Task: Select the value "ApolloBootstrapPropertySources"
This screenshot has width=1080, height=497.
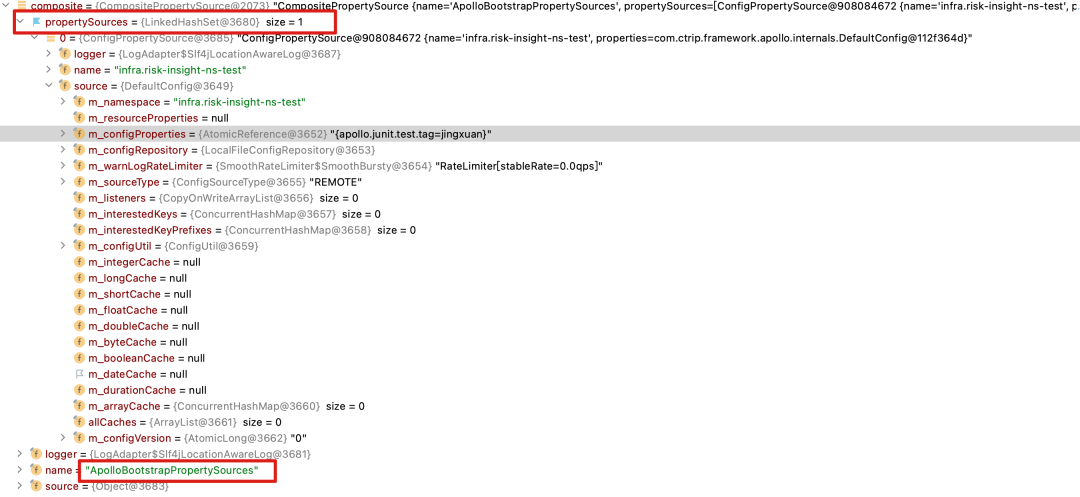Action: [x=172, y=470]
